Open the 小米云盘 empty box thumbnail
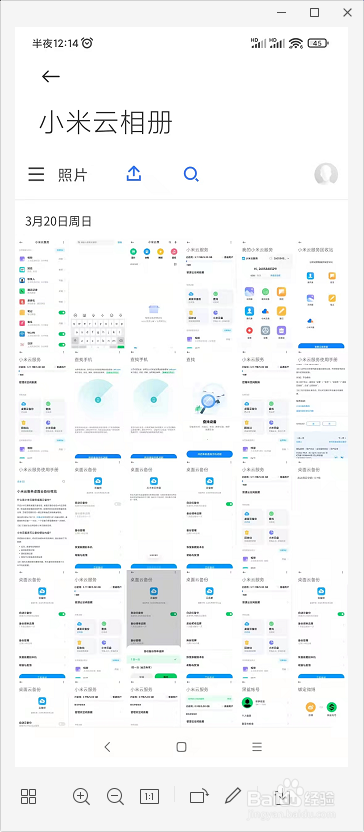This screenshot has height=832, width=364. 153,294
